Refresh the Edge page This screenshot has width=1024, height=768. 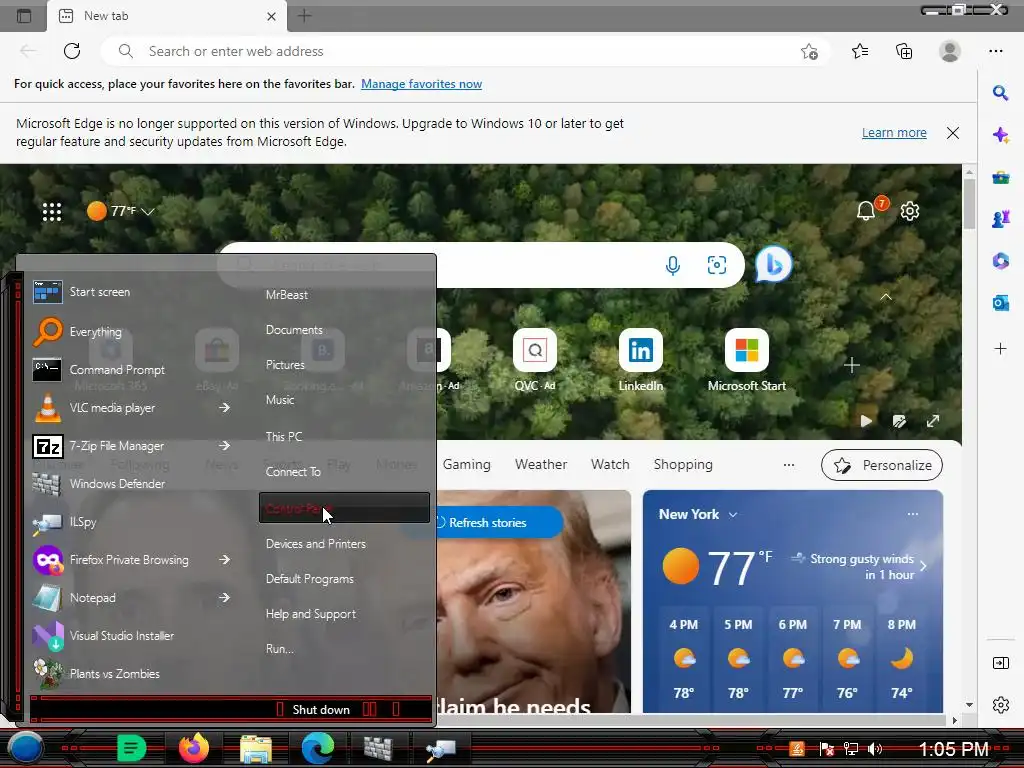(x=72, y=51)
